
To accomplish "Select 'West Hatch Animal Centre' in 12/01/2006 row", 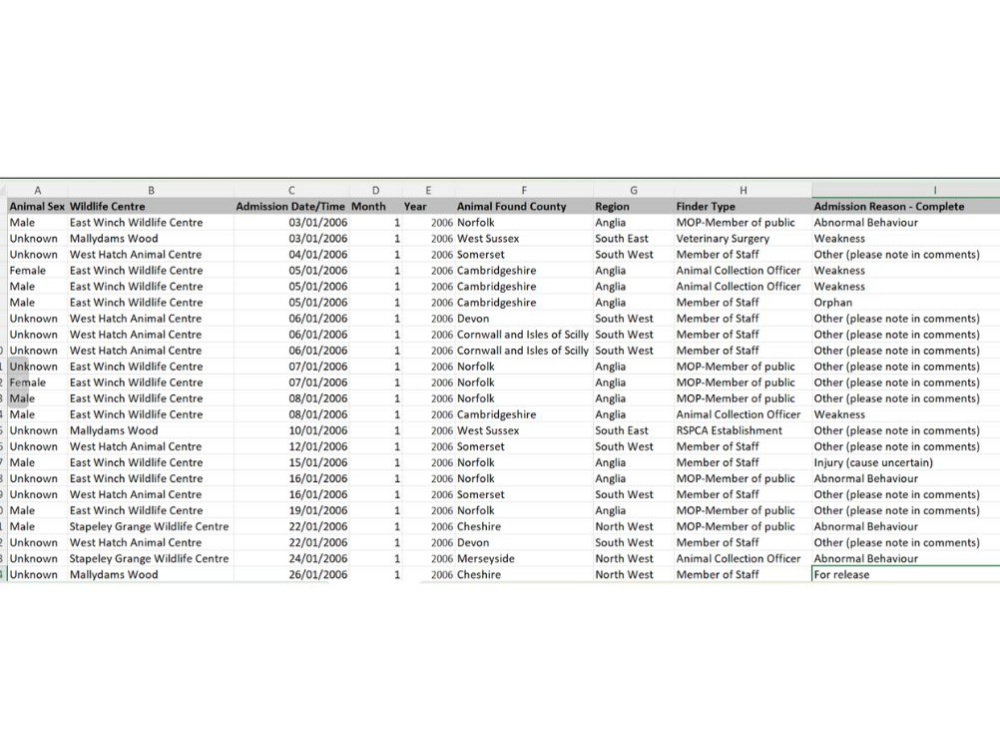I will click(x=151, y=446).
